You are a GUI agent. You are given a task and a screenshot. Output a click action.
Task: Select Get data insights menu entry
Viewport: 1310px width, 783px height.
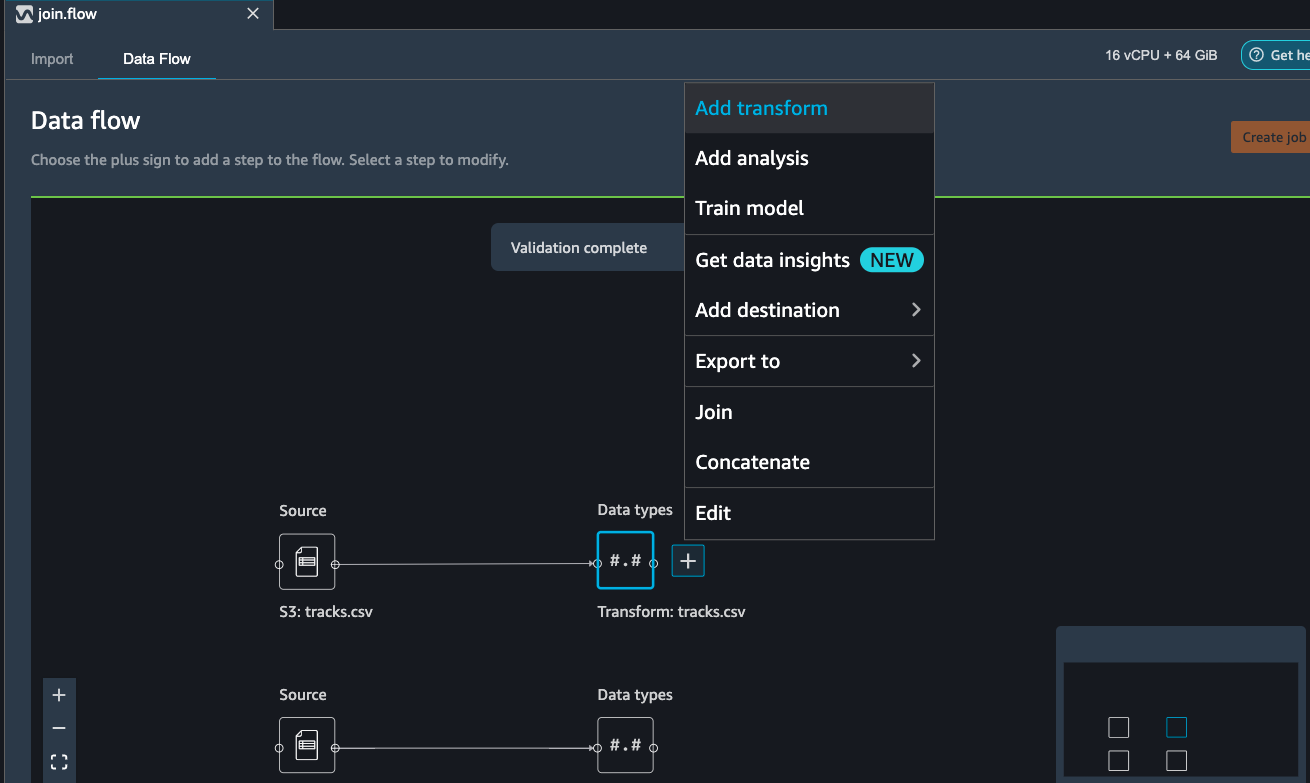[809, 260]
